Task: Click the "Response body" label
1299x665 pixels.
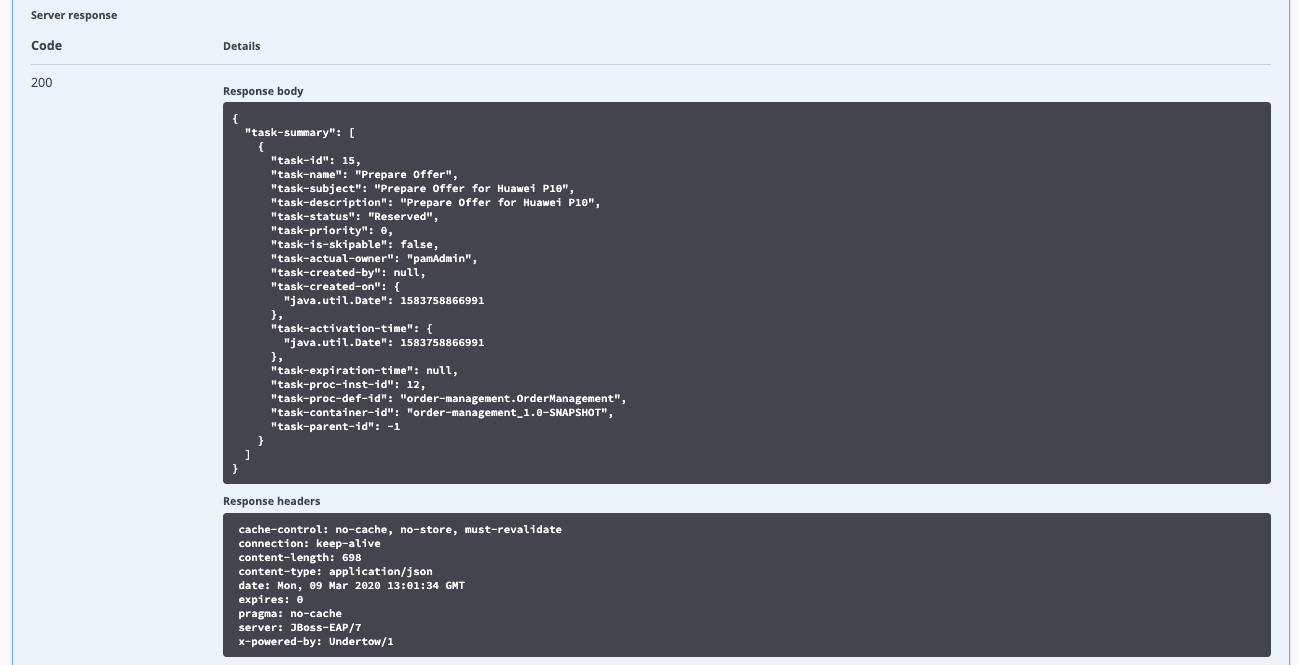Action: 263,91
